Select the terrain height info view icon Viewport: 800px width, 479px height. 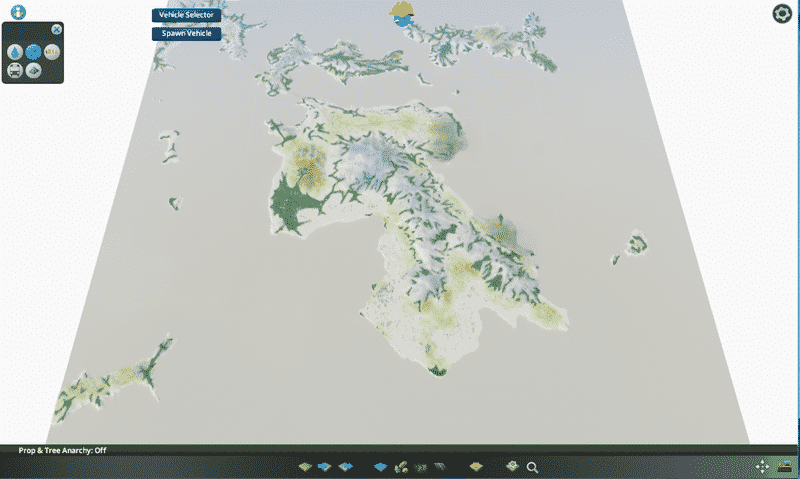tap(34, 70)
